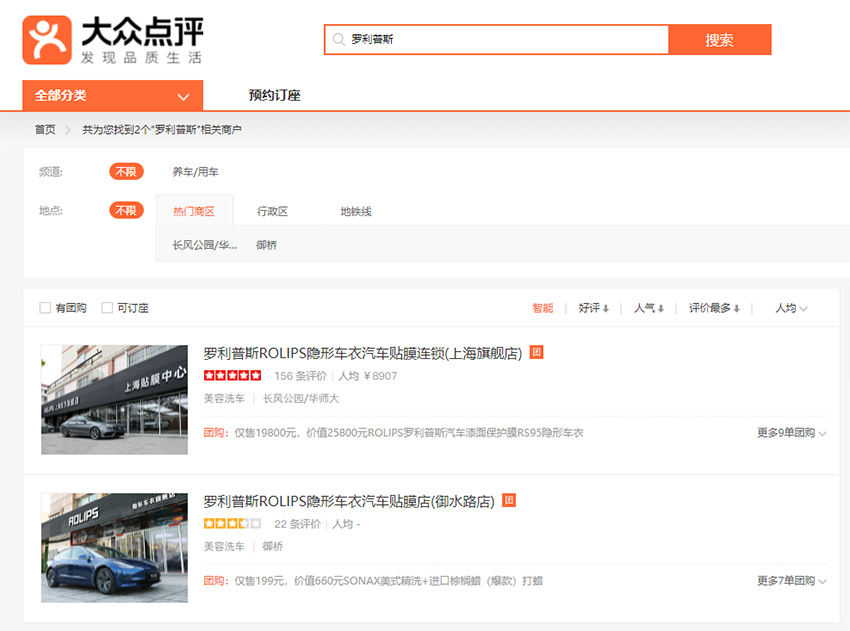Click the 团 badge beside 御水路店 listing
The image size is (850, 631).
(x=509, y=500)
